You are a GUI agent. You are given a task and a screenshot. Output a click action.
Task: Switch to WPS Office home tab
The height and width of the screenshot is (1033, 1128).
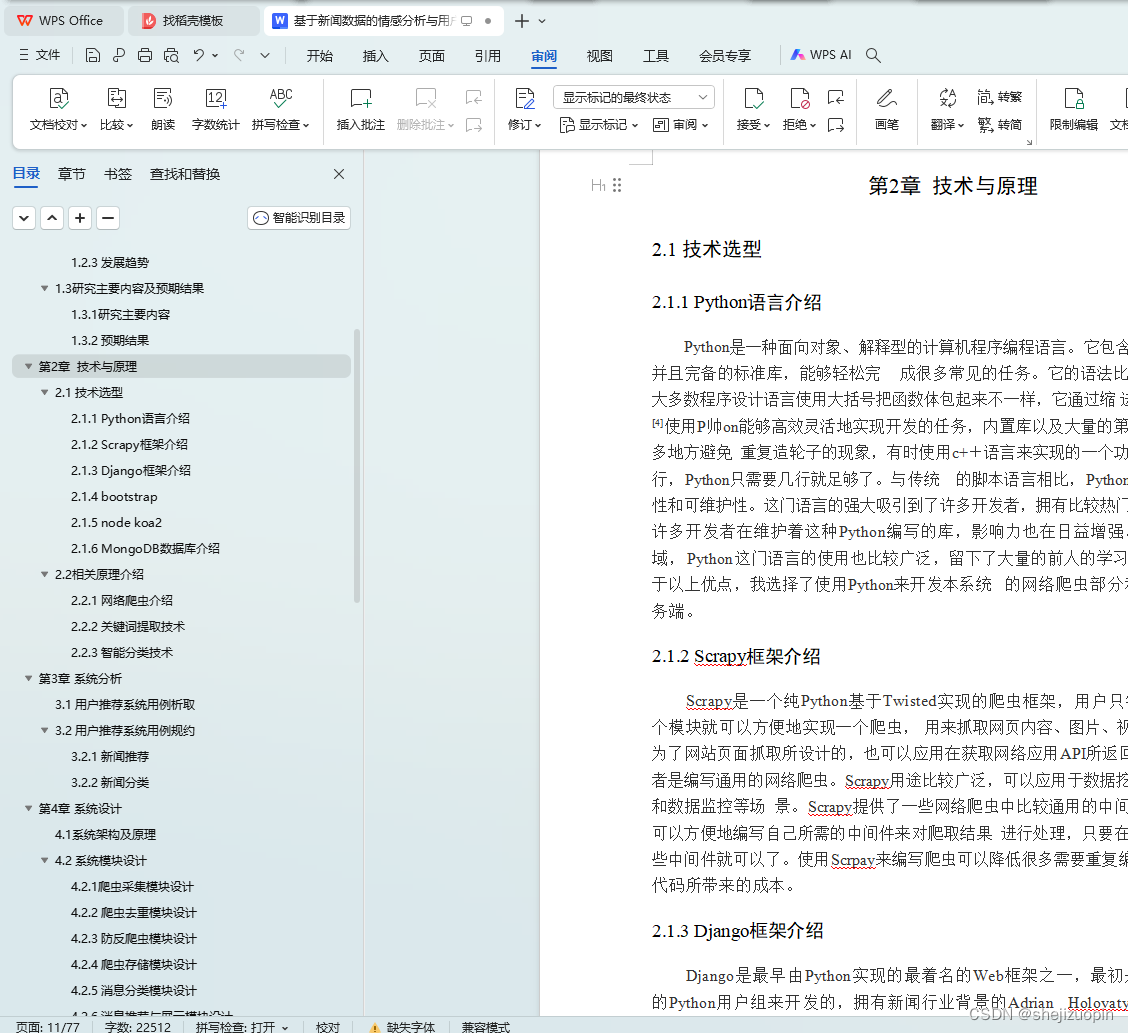pyautogui.click(x=63, y=21)
